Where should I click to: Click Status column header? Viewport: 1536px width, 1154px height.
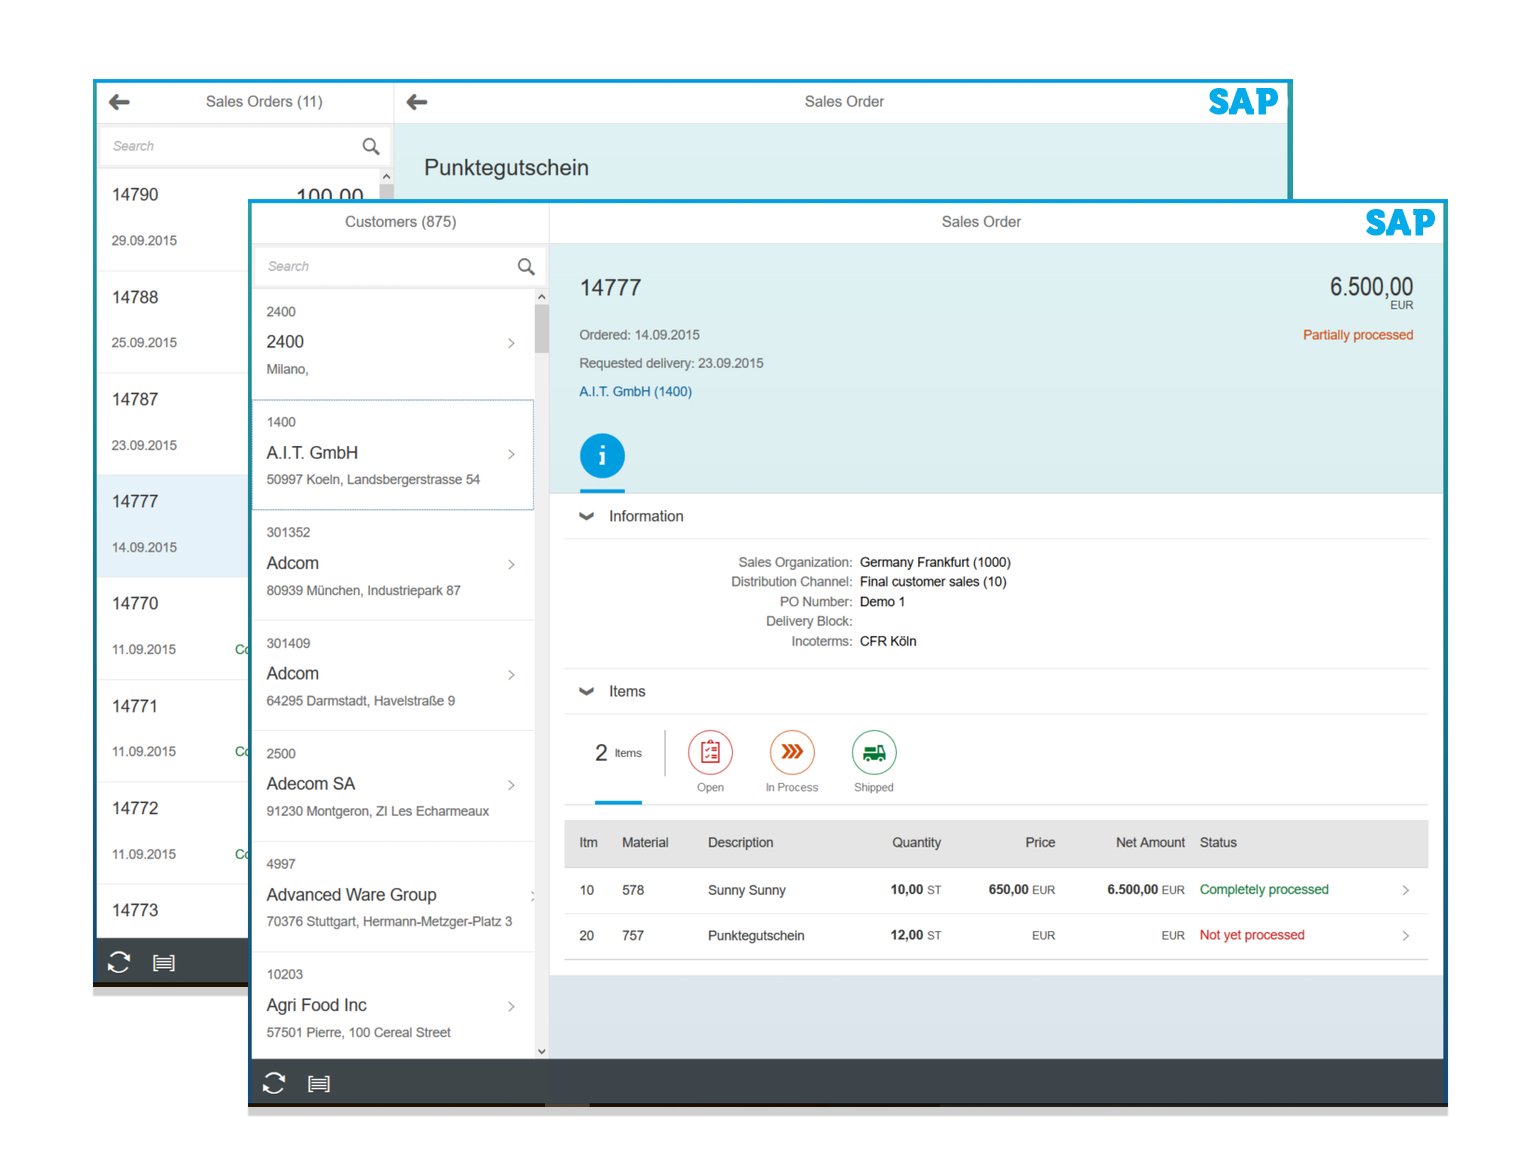(1218, 843)
